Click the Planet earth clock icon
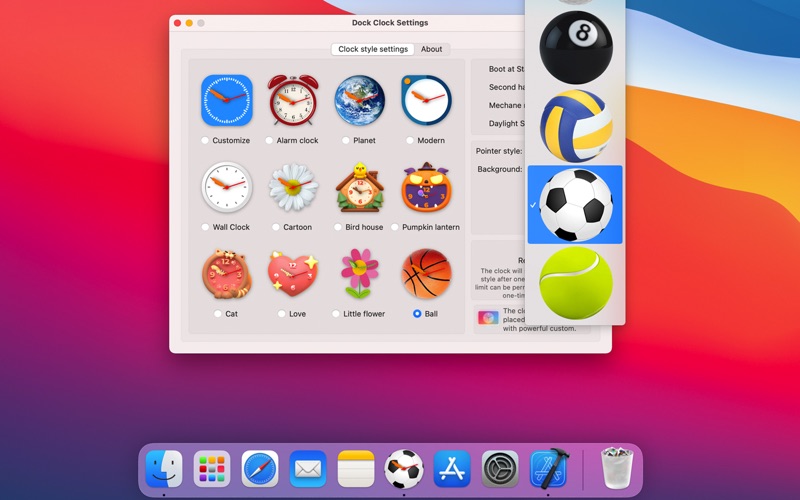 click(360, 100)
